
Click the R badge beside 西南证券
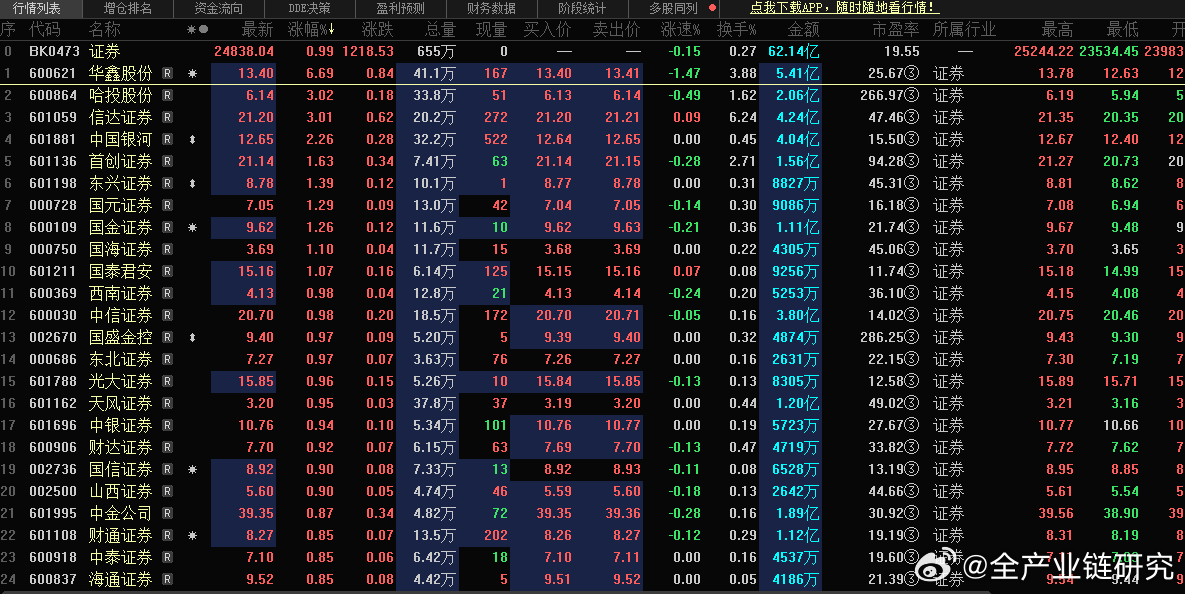click(x=167, y=293)
